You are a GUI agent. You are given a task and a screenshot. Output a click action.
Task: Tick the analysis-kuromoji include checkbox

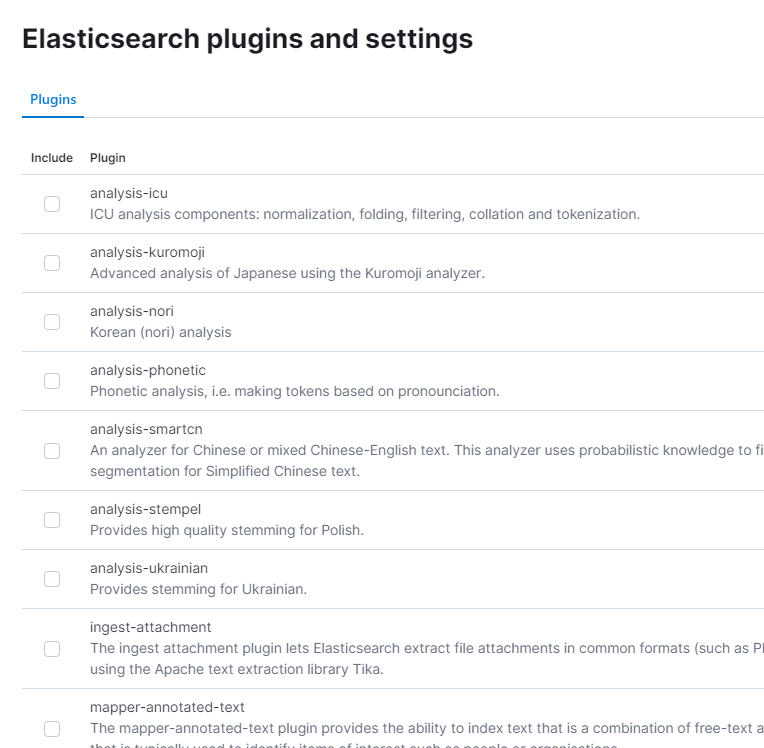(52, 263)
